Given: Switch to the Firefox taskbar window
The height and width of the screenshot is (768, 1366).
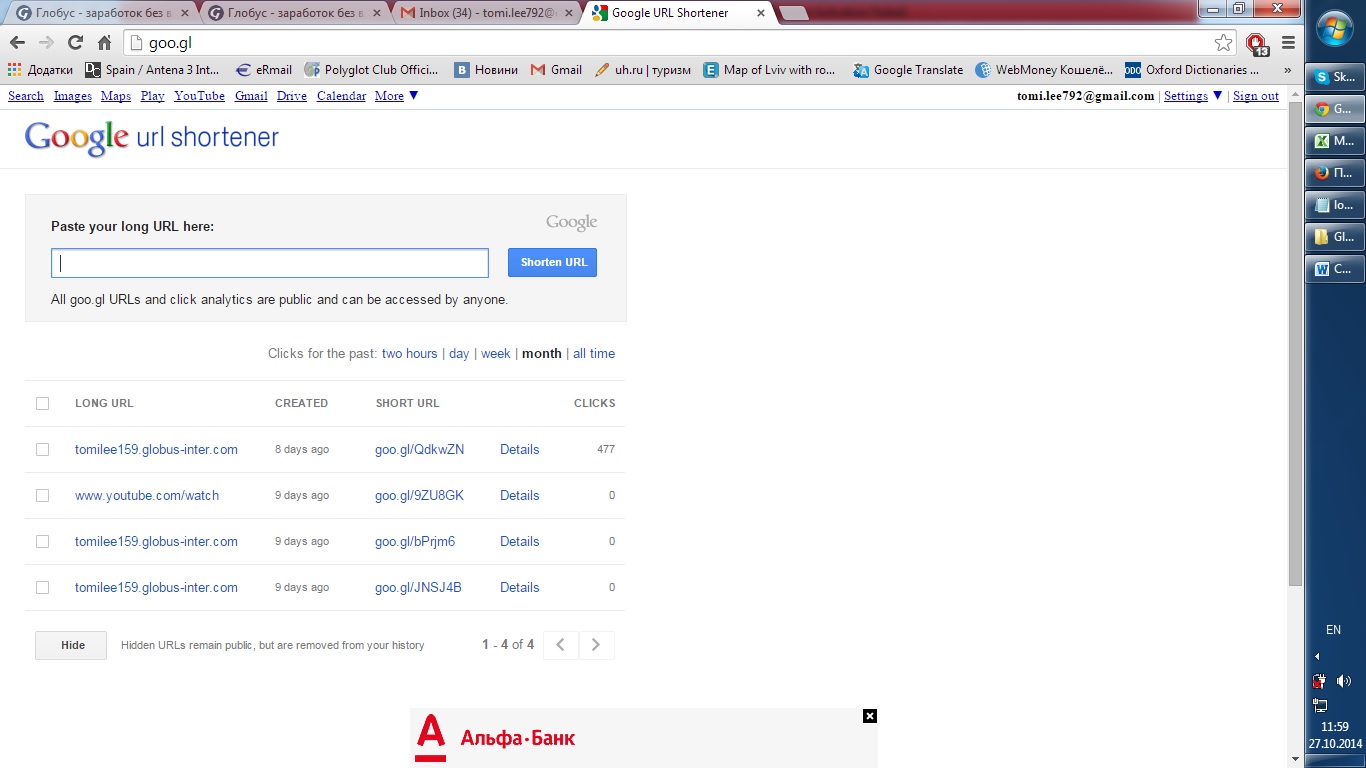Looking at the screenshot, I should pyautogui.click(x=1335, y=173).
